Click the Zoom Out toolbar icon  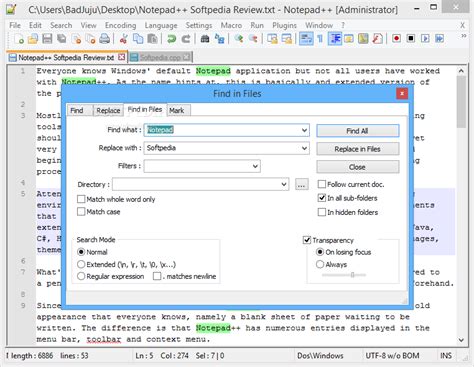(x=253, y=39)
